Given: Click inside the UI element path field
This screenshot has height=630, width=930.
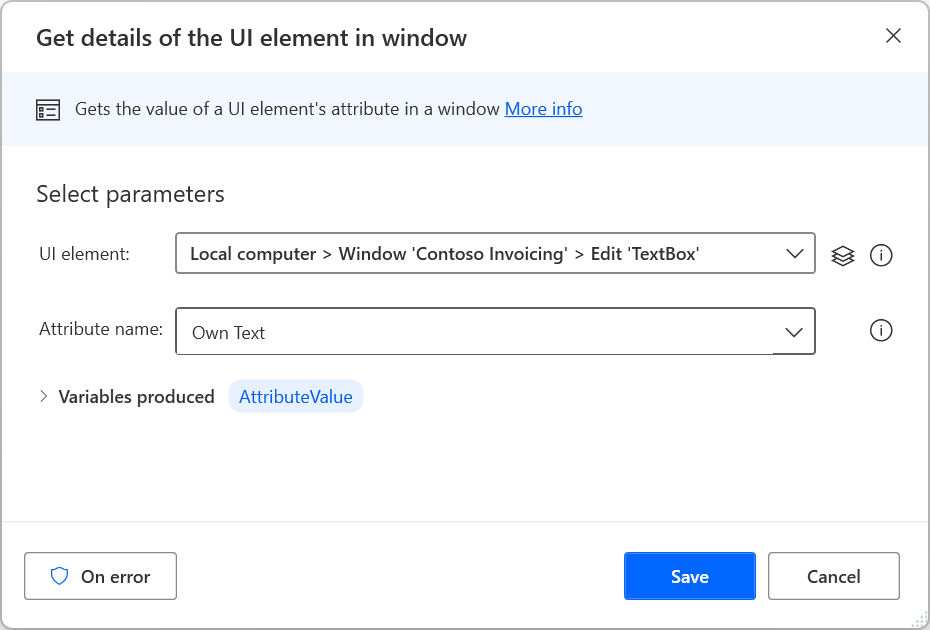Looking at the screenshot, I should click(x=450, y=253).
